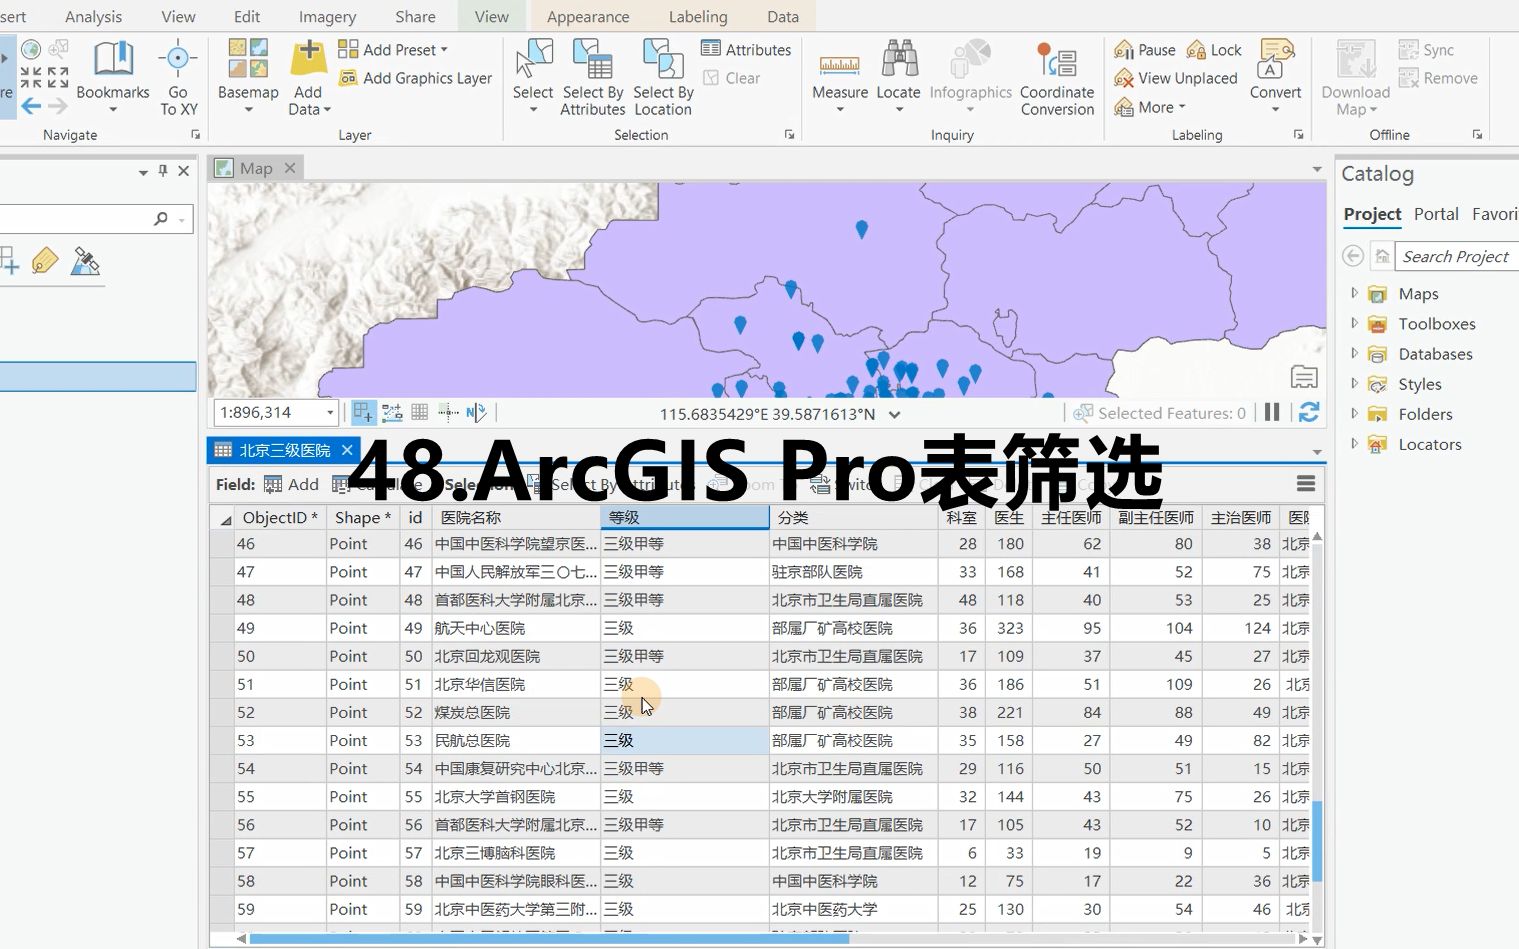Click in the Search Project field

click(x=1456, y=256)
